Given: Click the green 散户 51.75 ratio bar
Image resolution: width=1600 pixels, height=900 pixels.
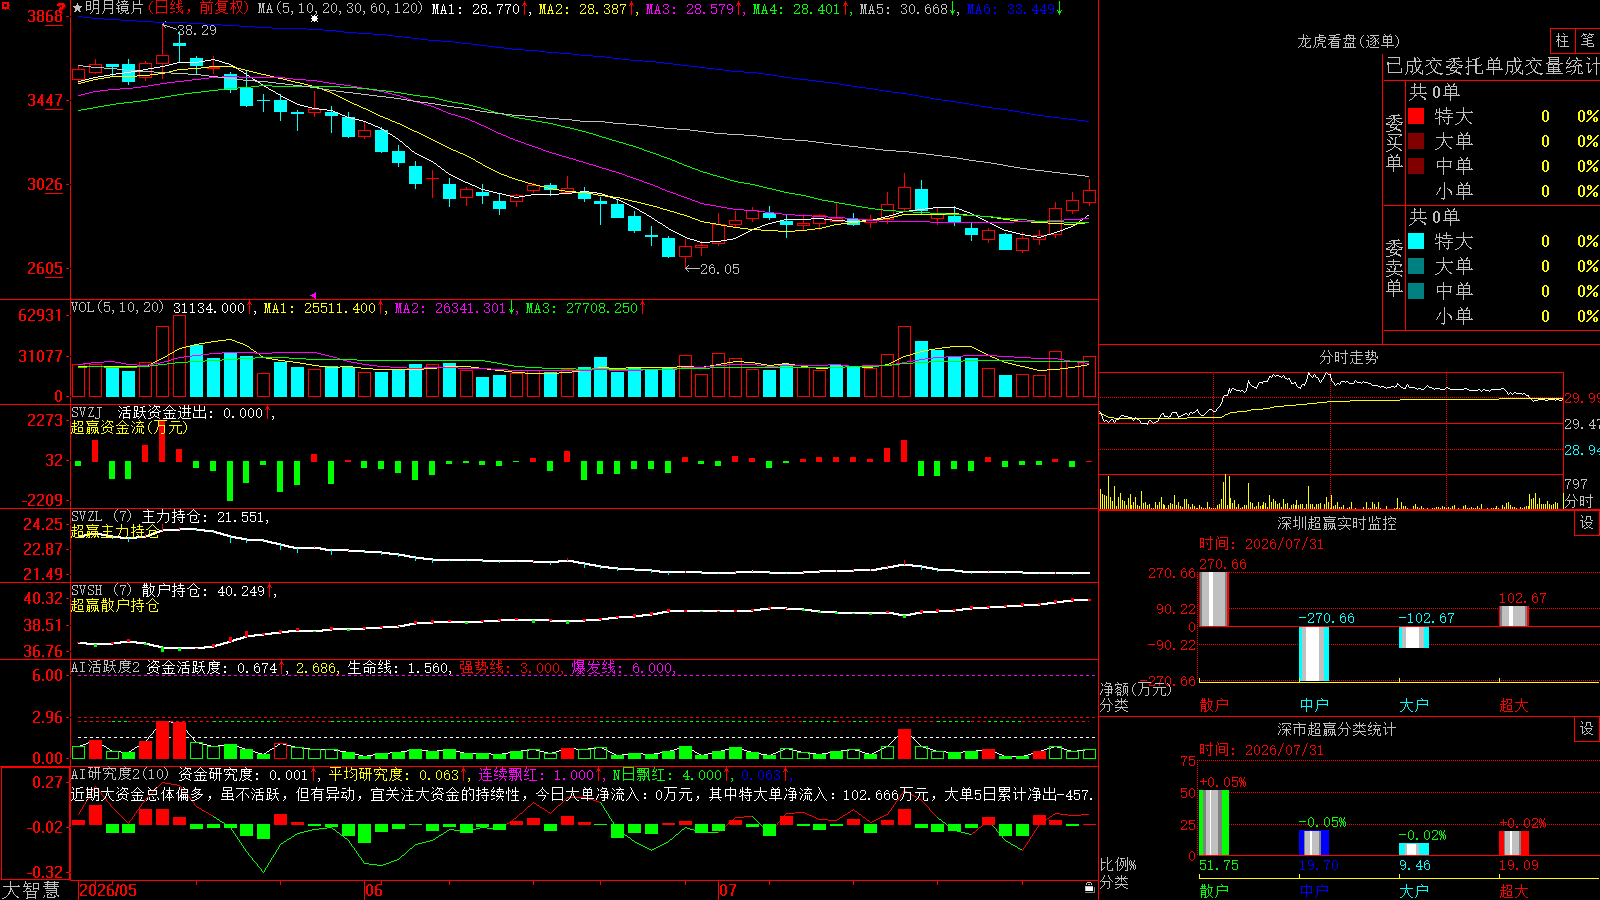Looking at the screenshot, I should (x=1214, y=823).
